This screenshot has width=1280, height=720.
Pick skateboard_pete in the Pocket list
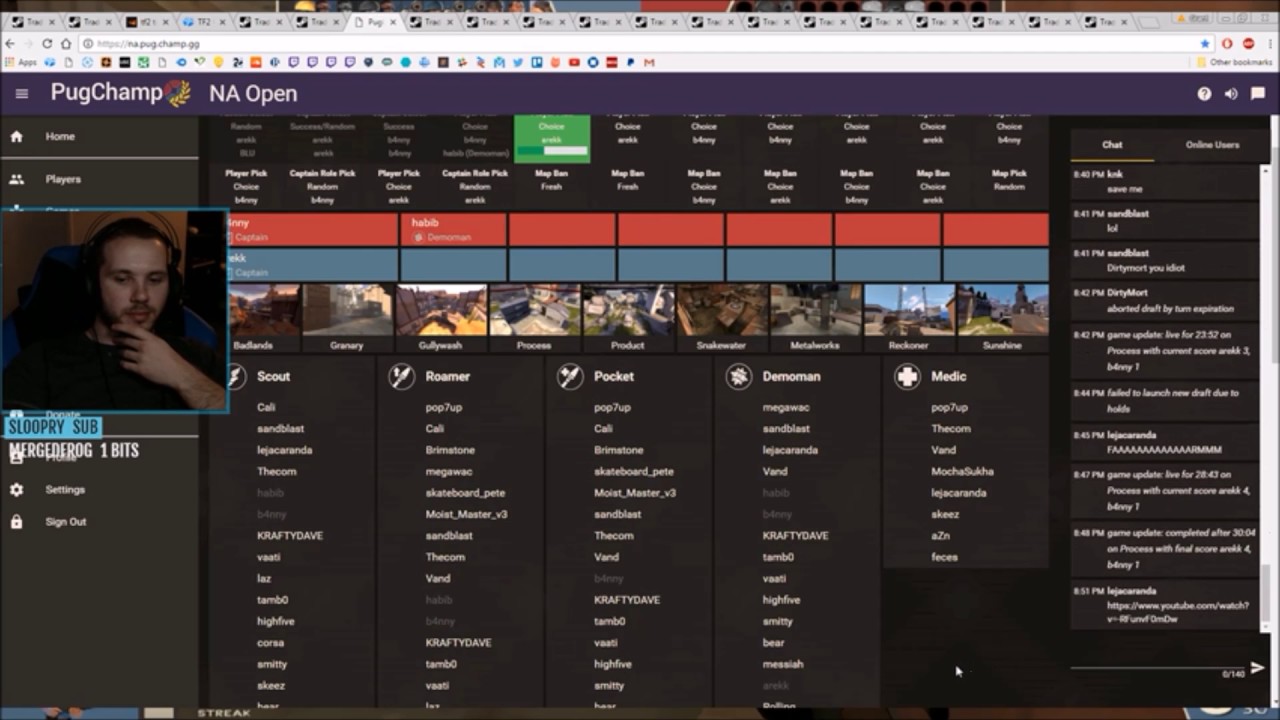tap(634, 472)
